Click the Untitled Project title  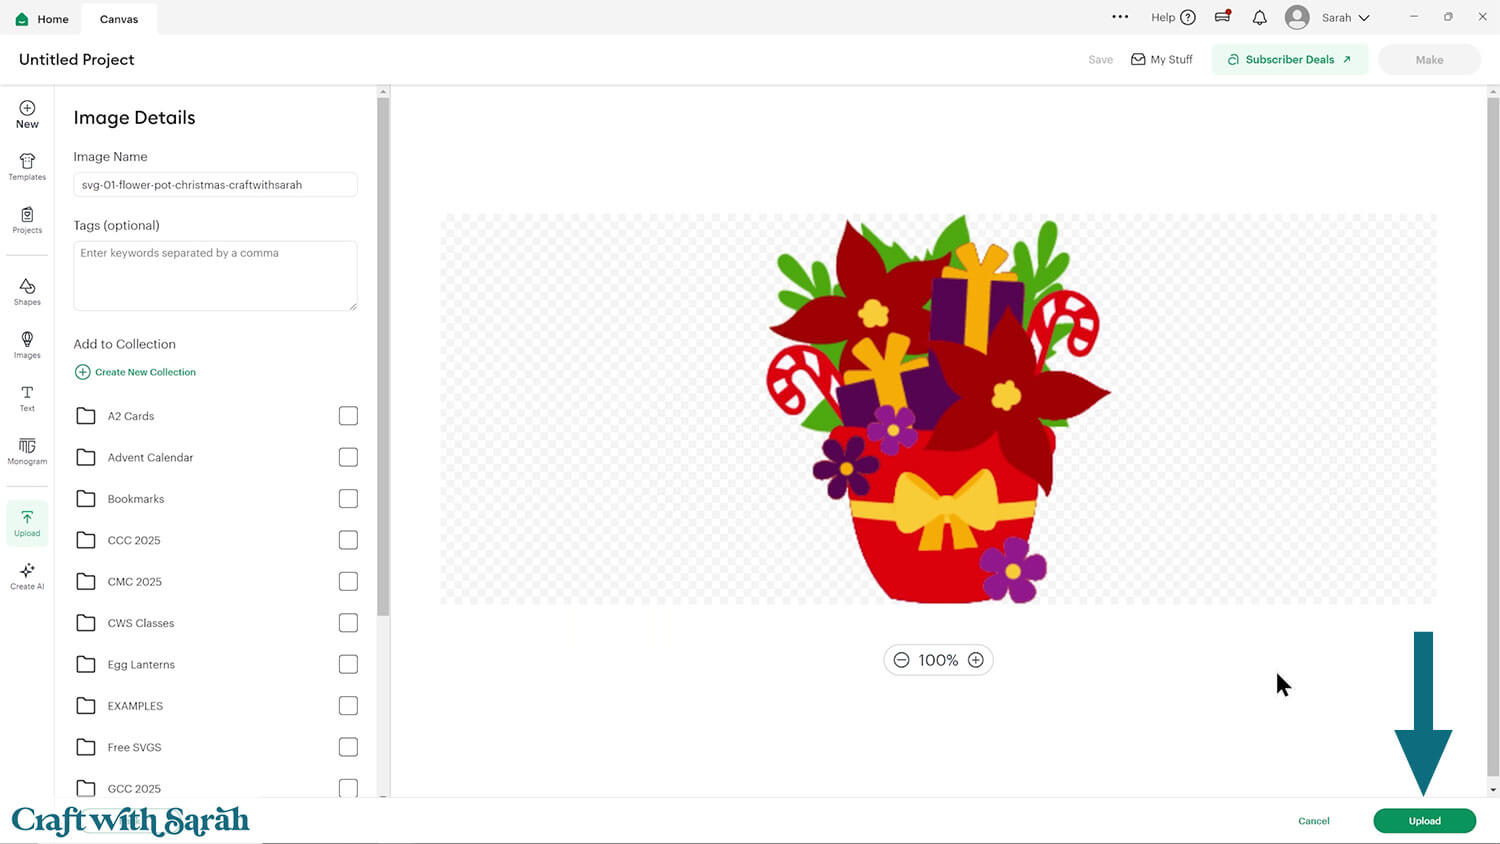point(76,60)
